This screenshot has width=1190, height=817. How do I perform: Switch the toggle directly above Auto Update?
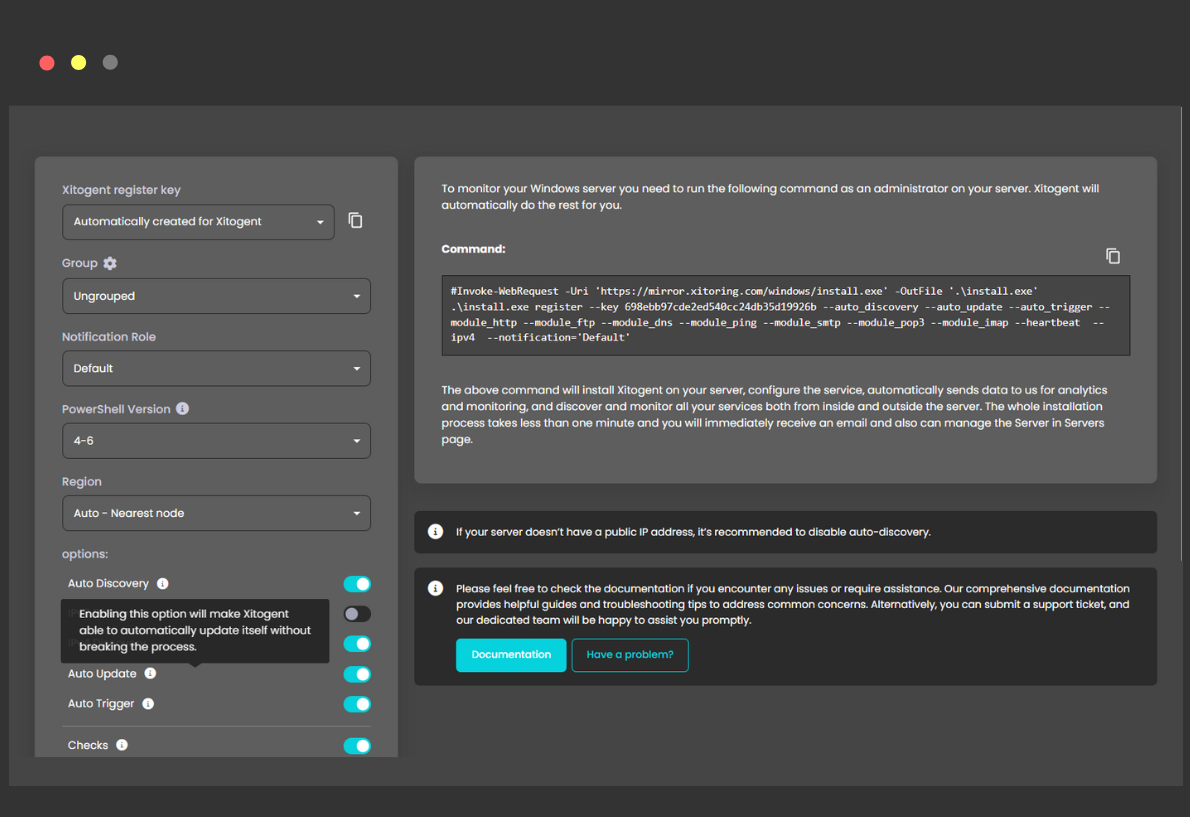point(357,644)
